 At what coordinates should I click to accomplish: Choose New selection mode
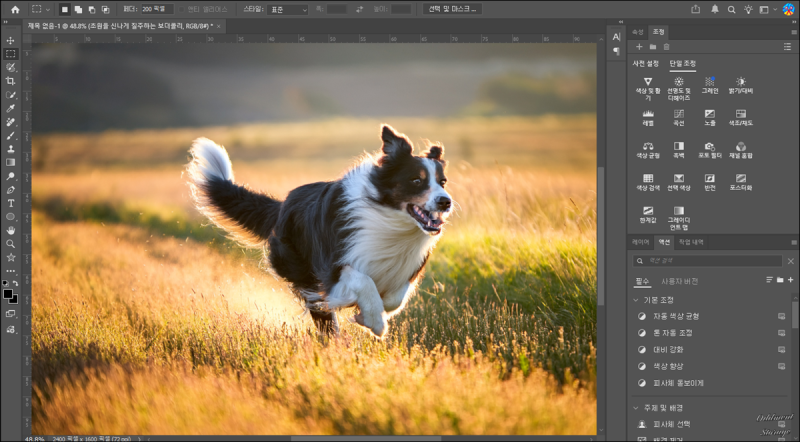click(64, 9)
